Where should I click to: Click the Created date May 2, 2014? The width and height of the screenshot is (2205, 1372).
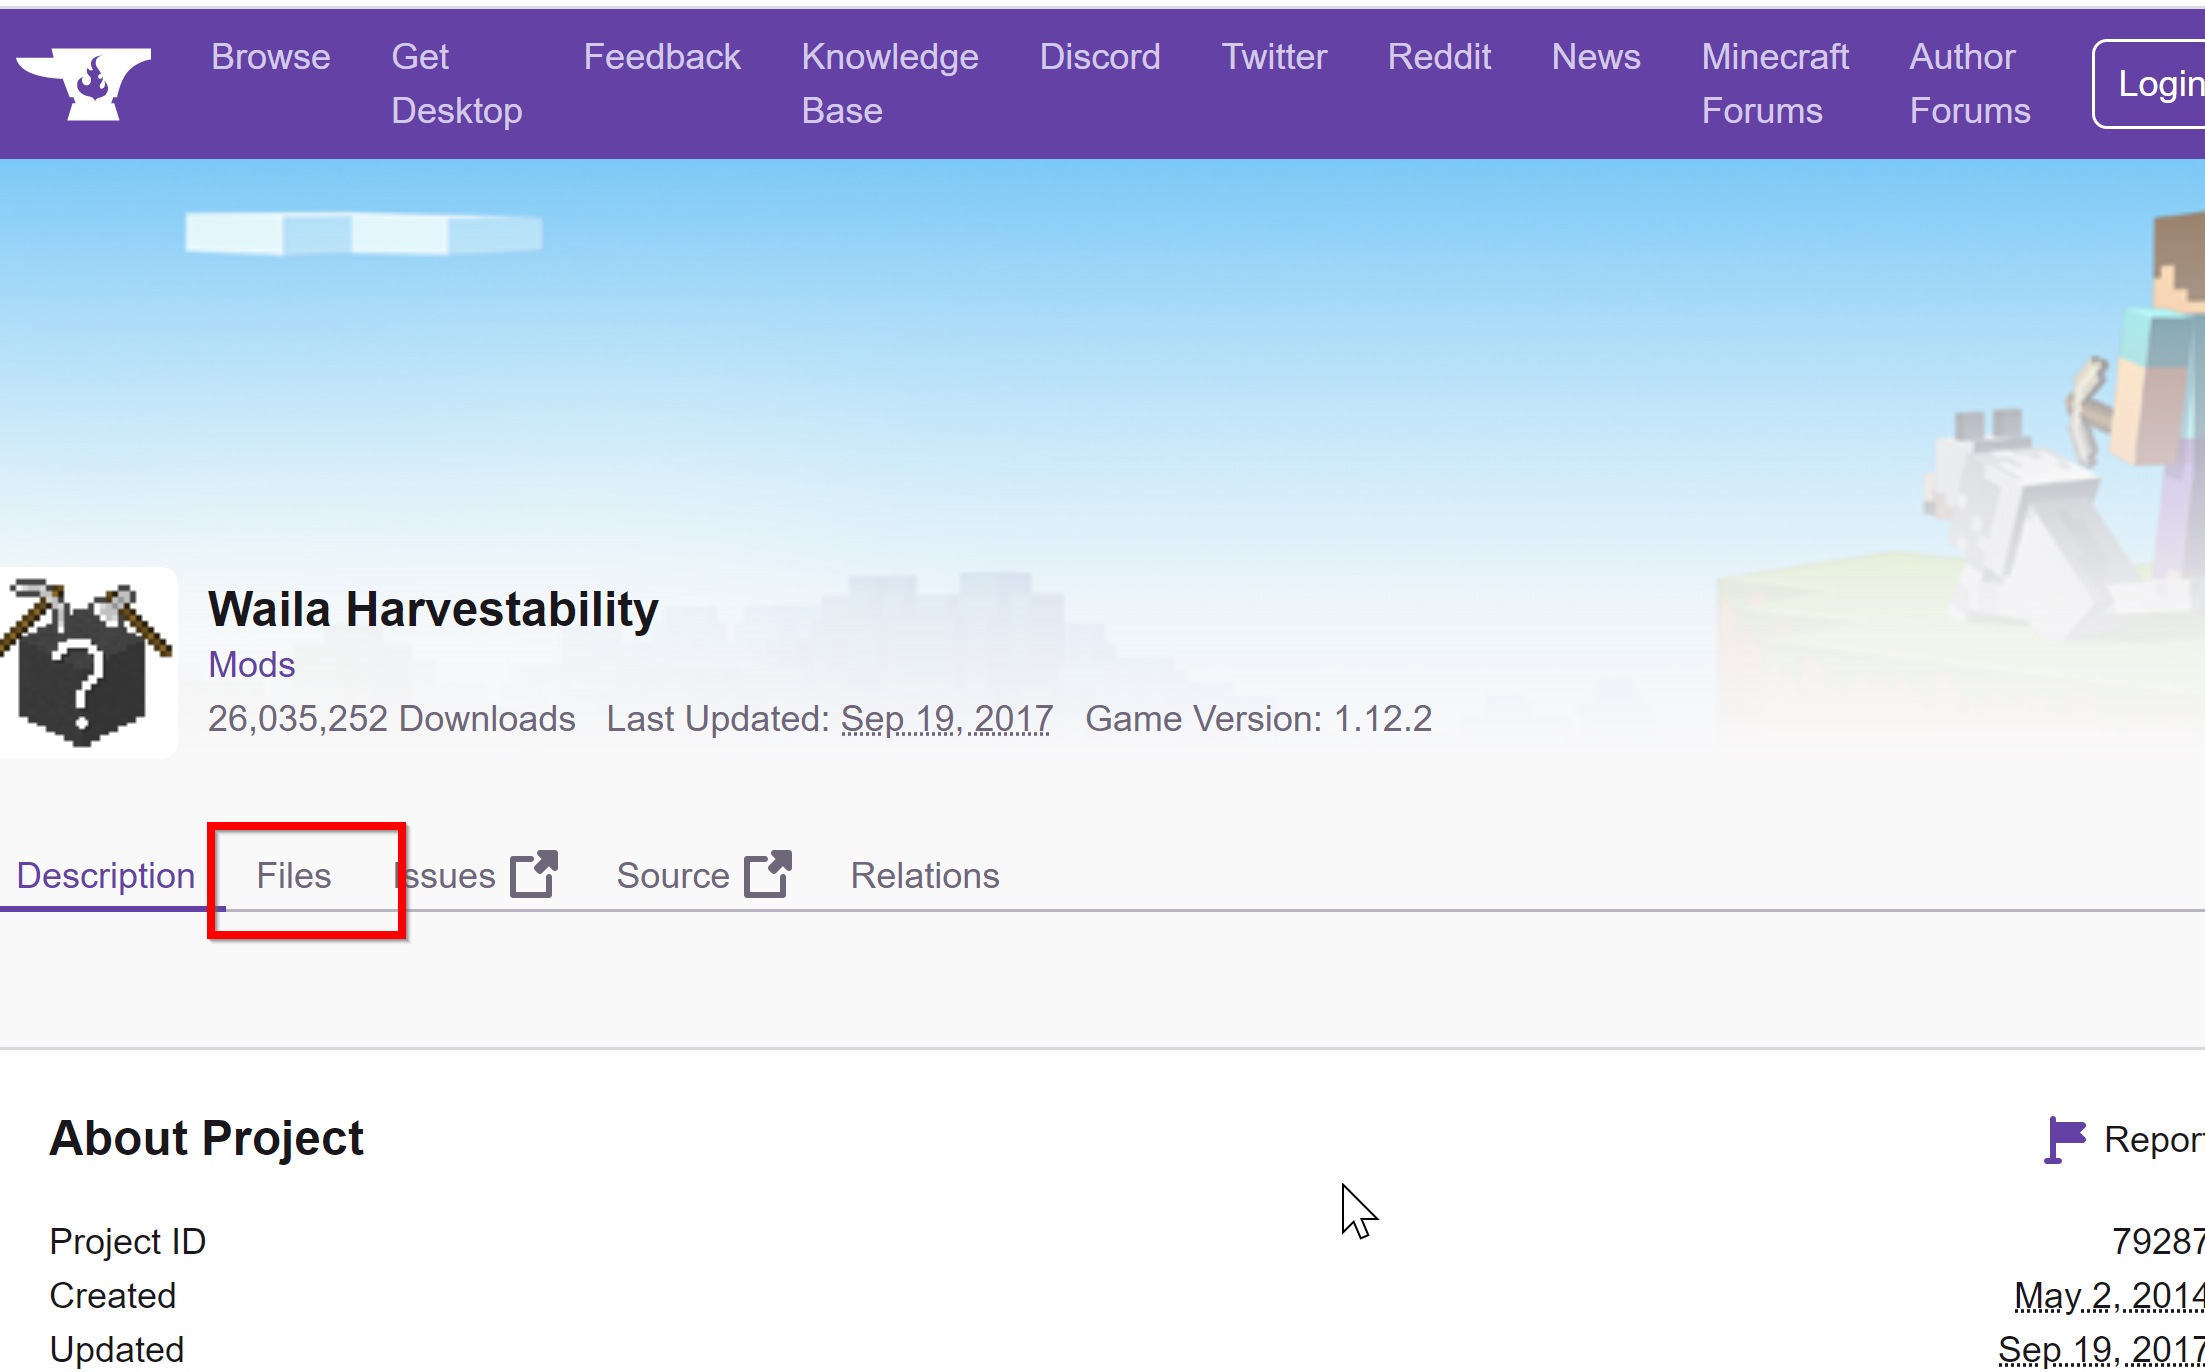click(2109, 1296)
